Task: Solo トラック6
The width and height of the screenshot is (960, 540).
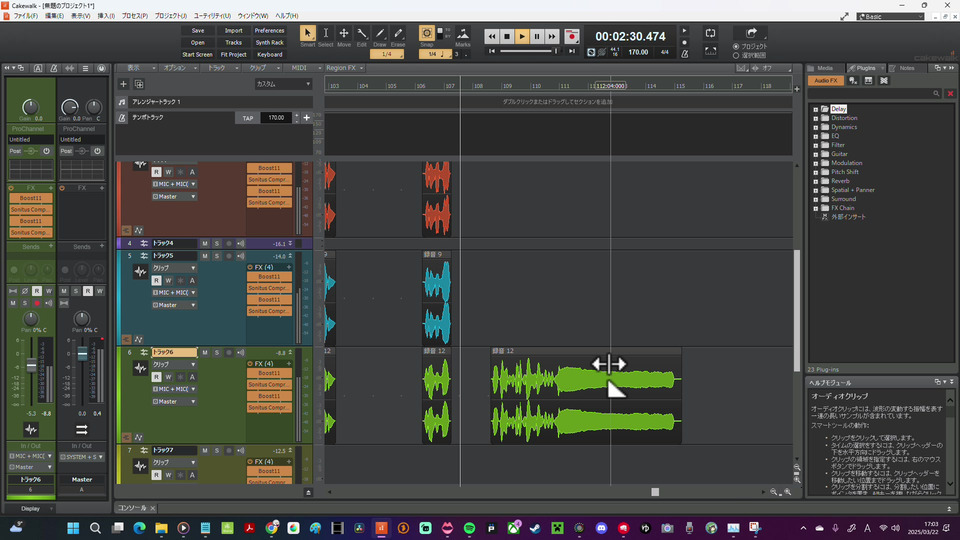Action: tap(216, 352)
